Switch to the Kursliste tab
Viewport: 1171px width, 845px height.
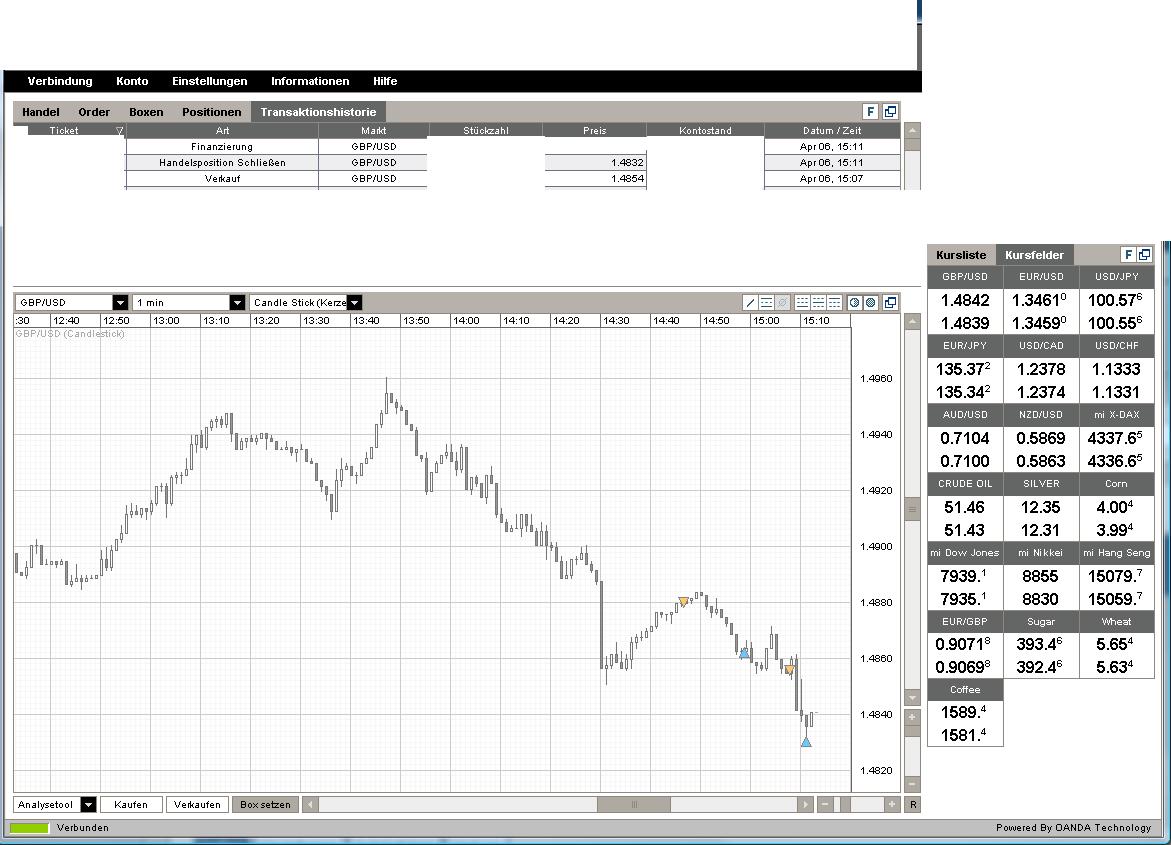[x=961, y=255]
